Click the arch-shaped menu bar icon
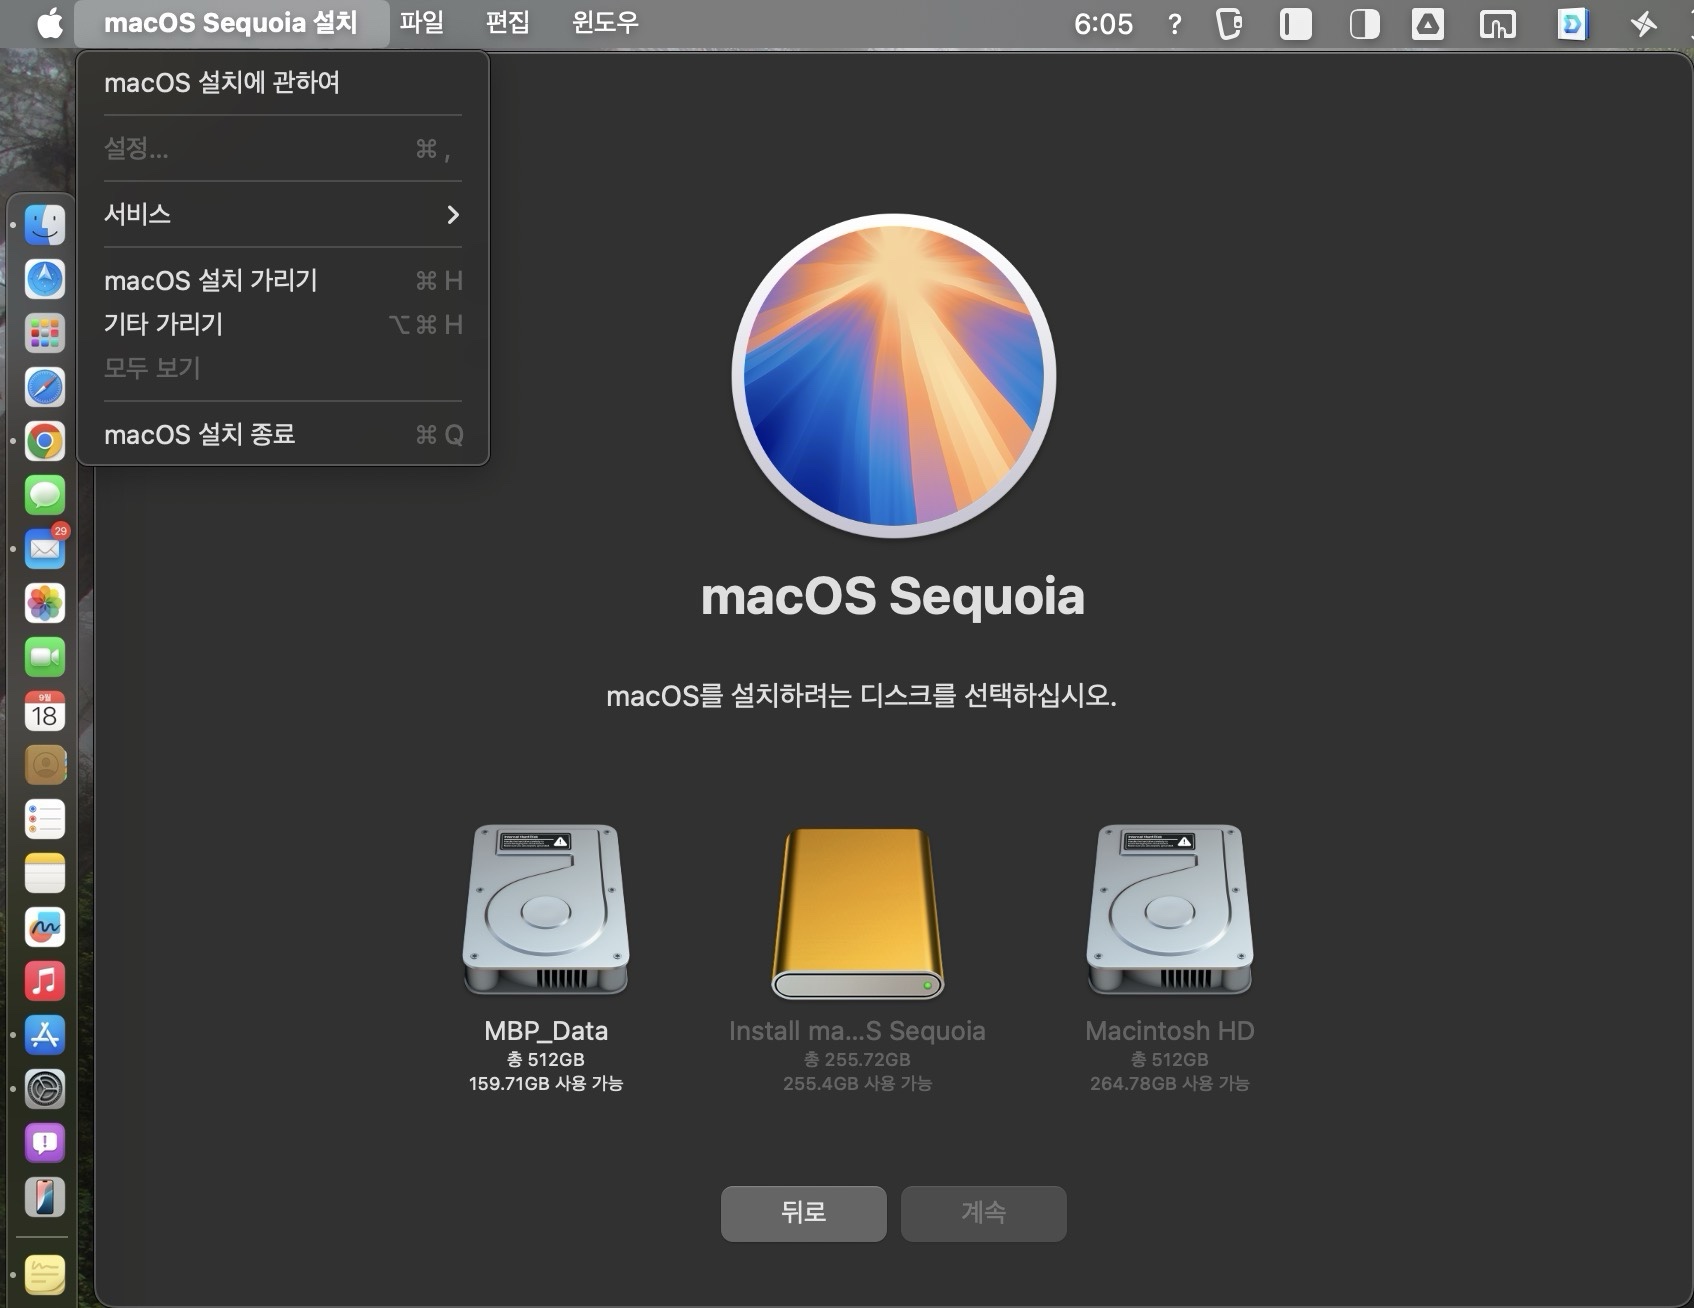1694x1308 pixels. tap(1497, 24)
